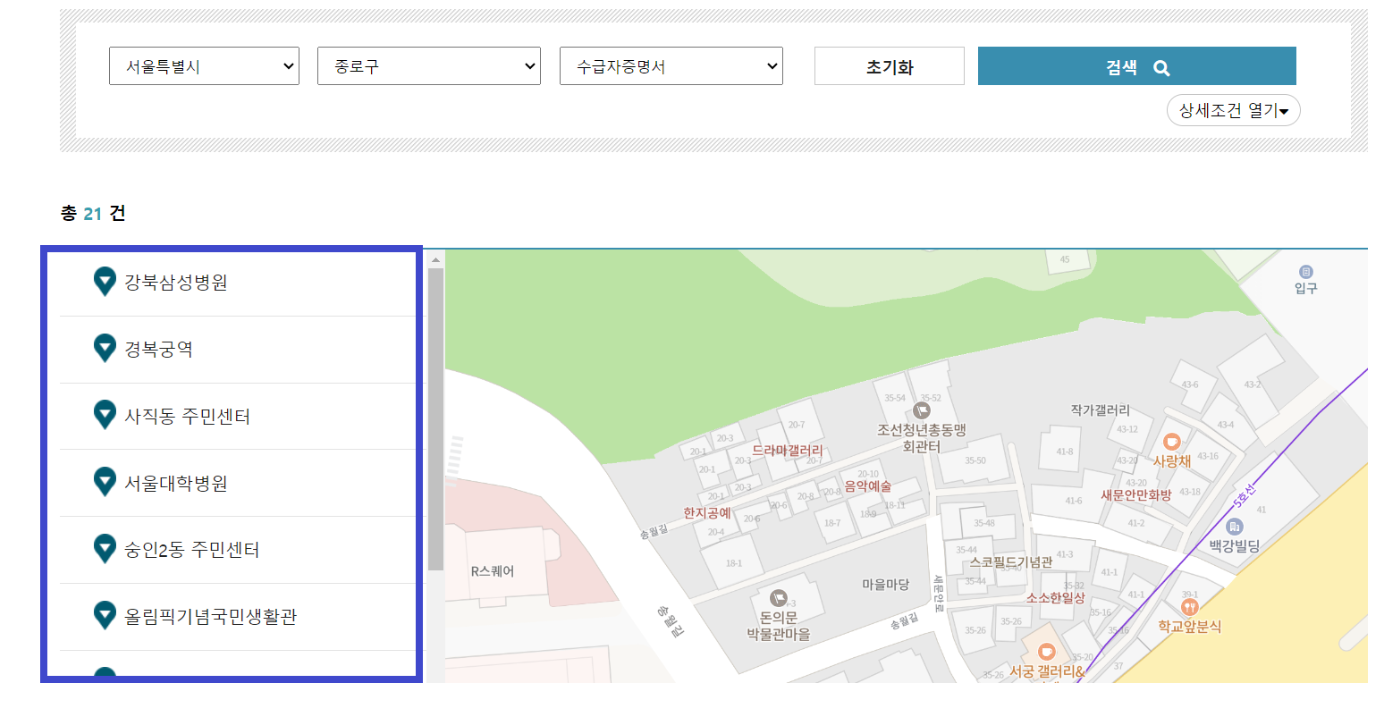
Task: Select the 강북삼성병원 location pin icon
Action: click(104, 282)
